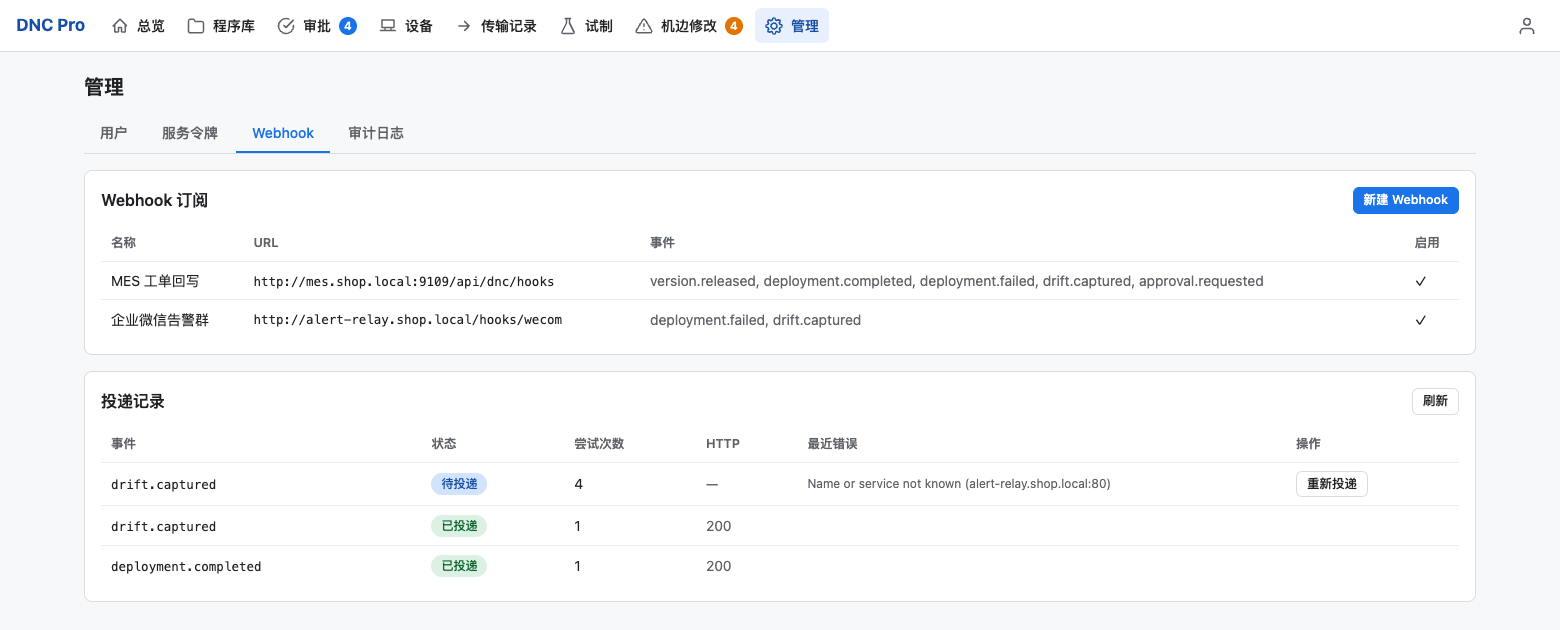Click the 管理 page title
This screenshot has width=1560, height=630.
tap(104, 87)
